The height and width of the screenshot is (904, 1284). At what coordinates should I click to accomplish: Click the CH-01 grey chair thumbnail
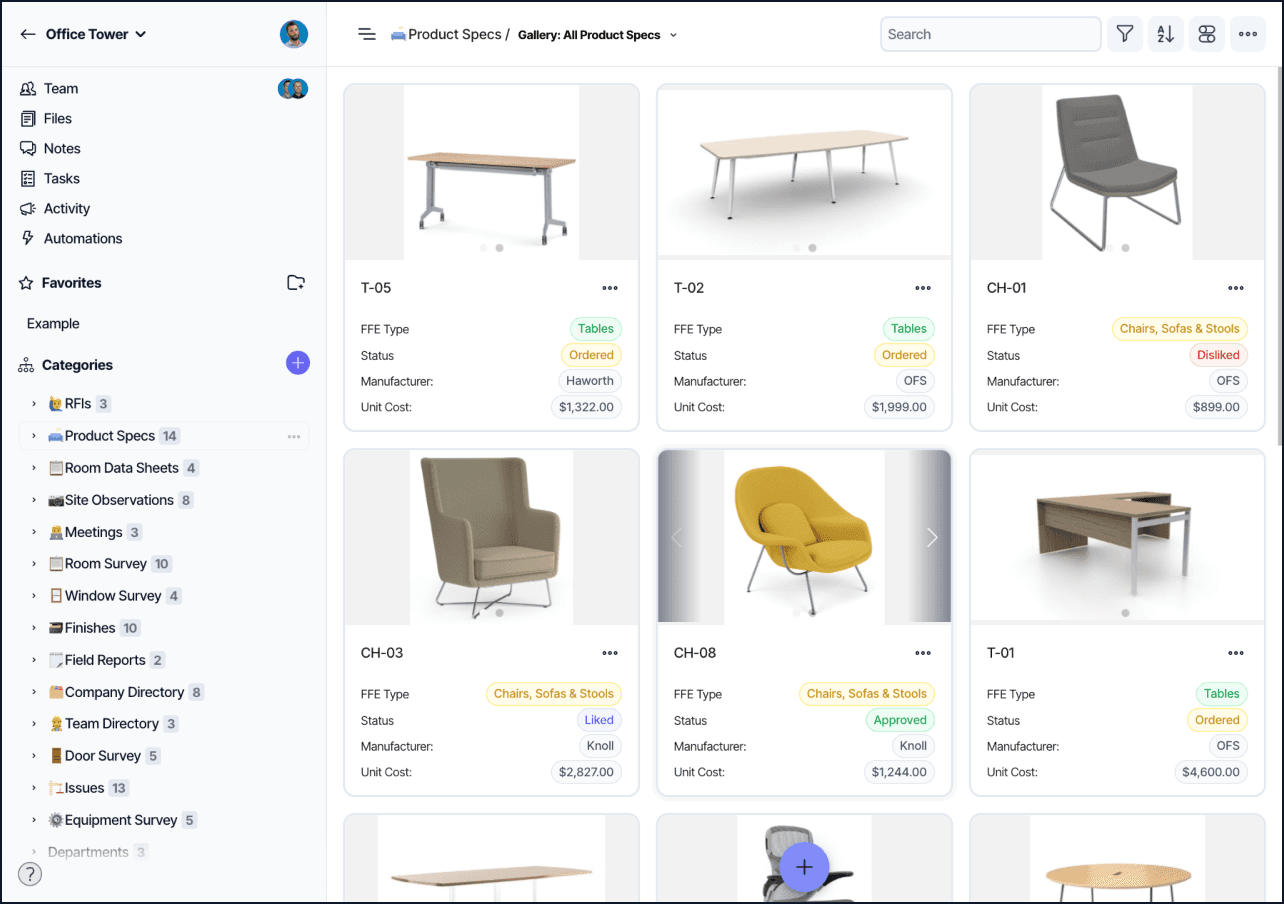click(1117, 172)
